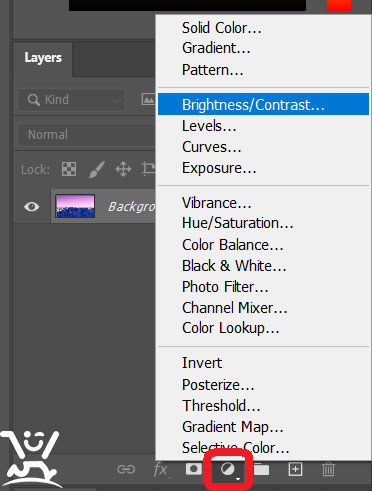Filter layers by pixel layer icon

148,99
